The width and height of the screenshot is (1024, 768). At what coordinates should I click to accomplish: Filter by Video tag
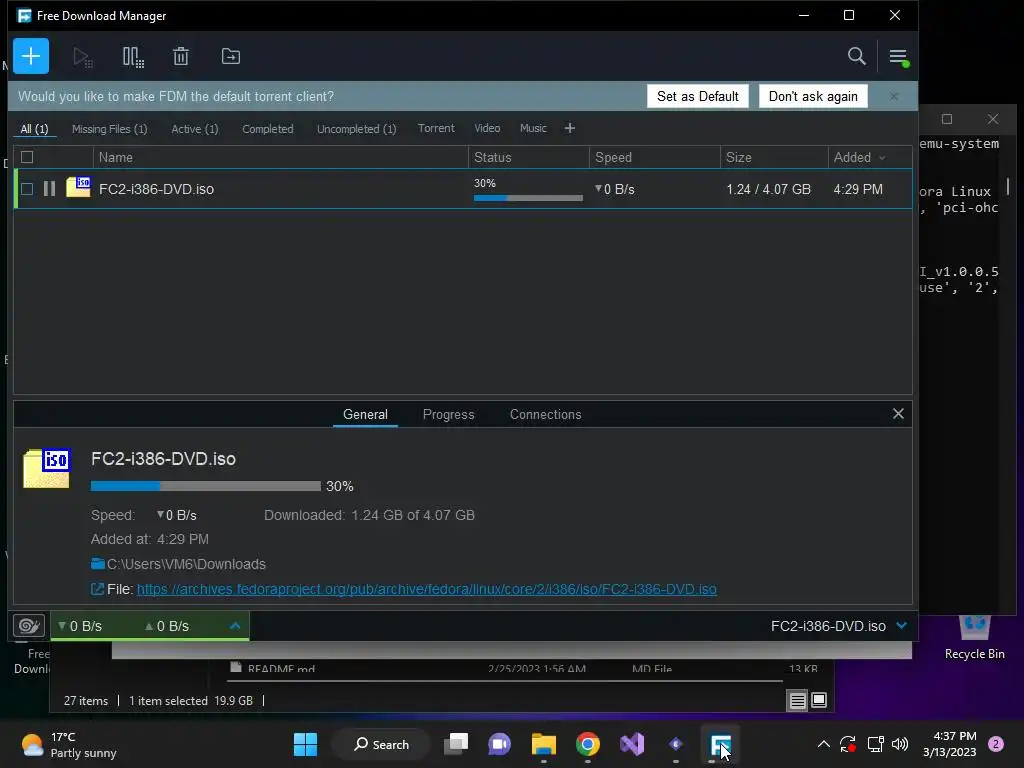487,128
